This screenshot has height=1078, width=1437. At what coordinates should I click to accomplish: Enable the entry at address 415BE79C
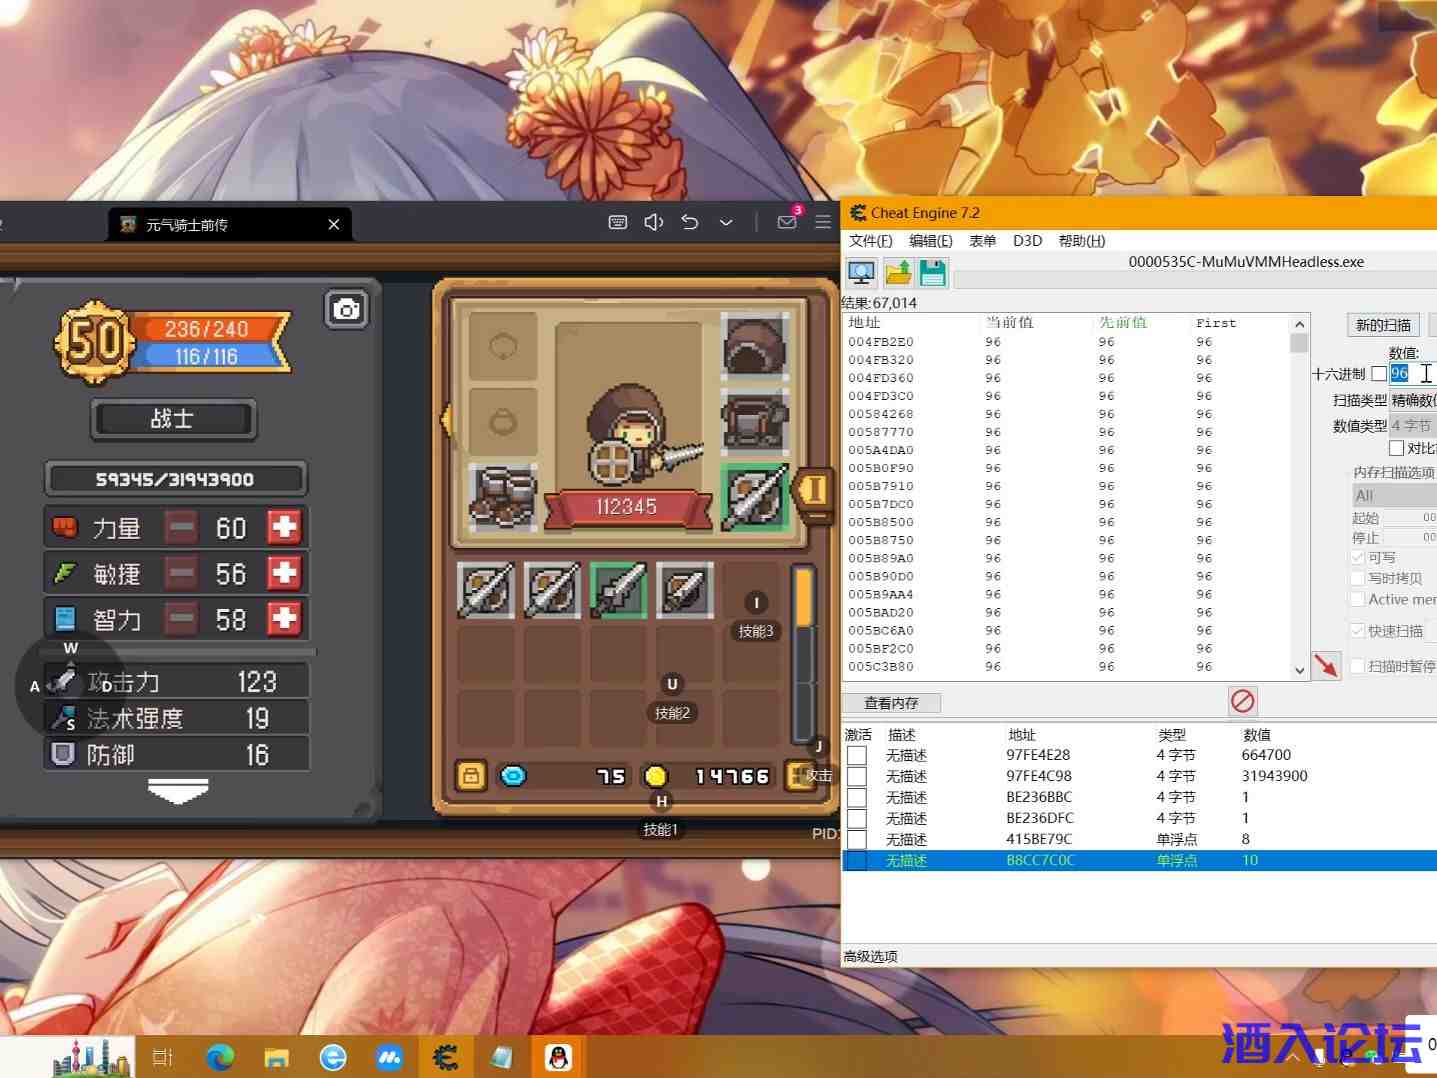click(857, 839)
